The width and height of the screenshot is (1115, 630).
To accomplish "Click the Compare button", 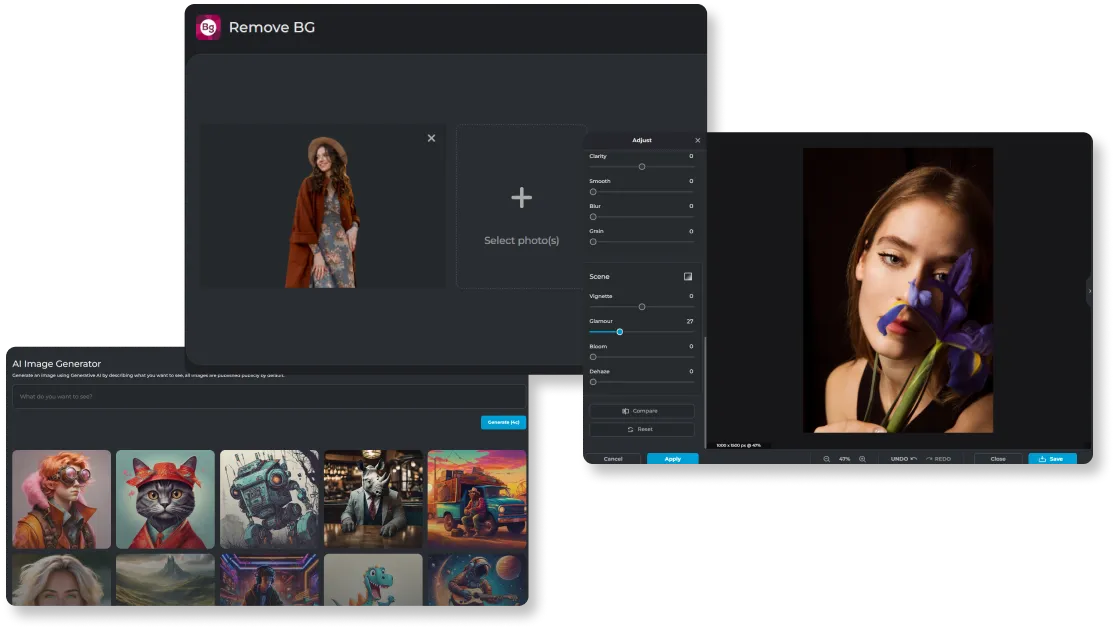I will click(x=641, y=411).
